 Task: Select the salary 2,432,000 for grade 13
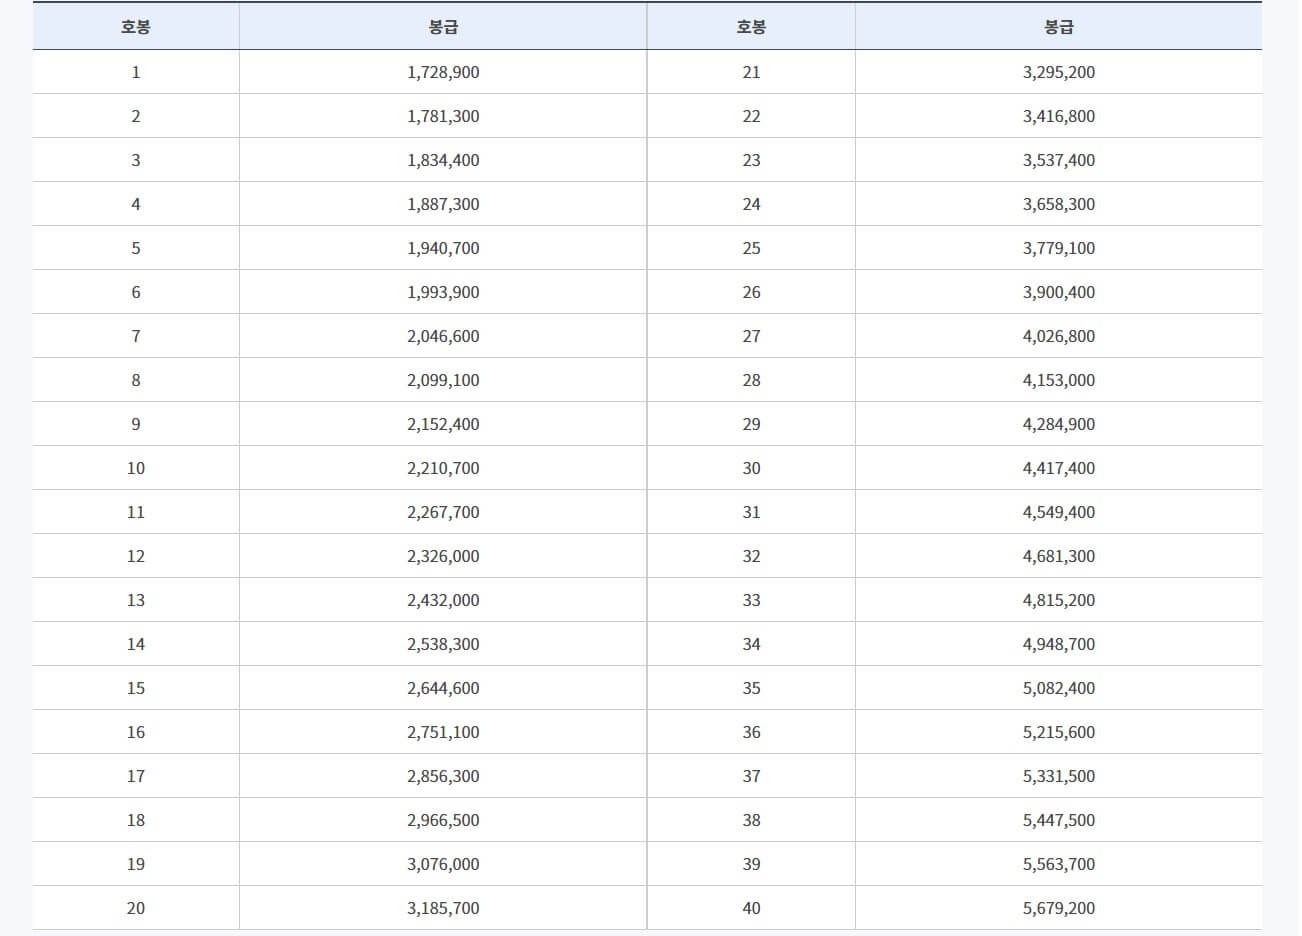click(x=441, y=600)
